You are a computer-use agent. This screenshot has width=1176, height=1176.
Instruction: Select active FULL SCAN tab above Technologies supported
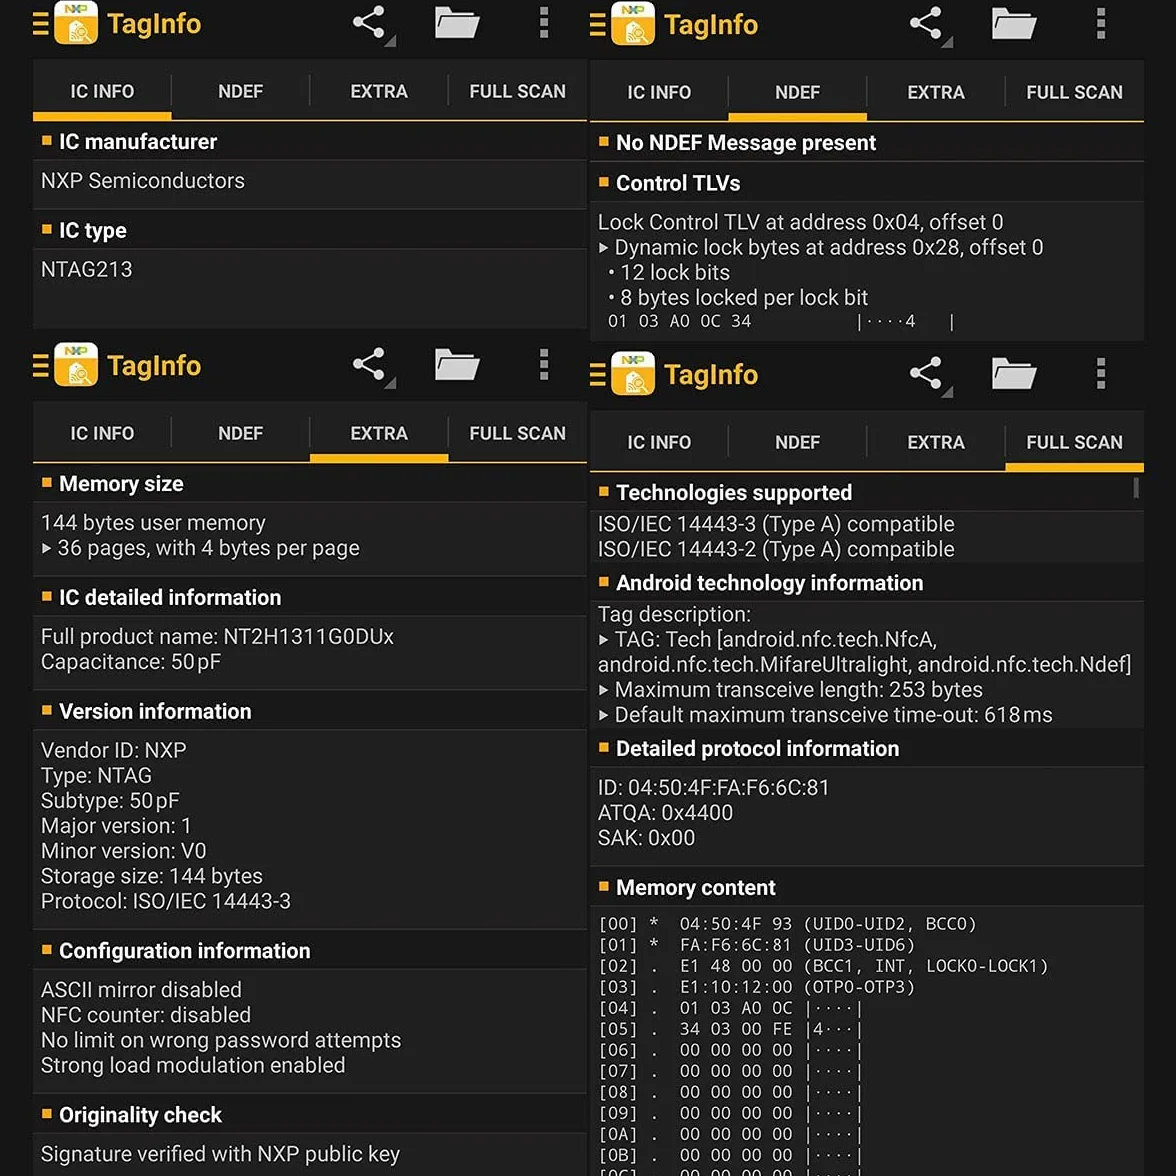point(1075,442)
